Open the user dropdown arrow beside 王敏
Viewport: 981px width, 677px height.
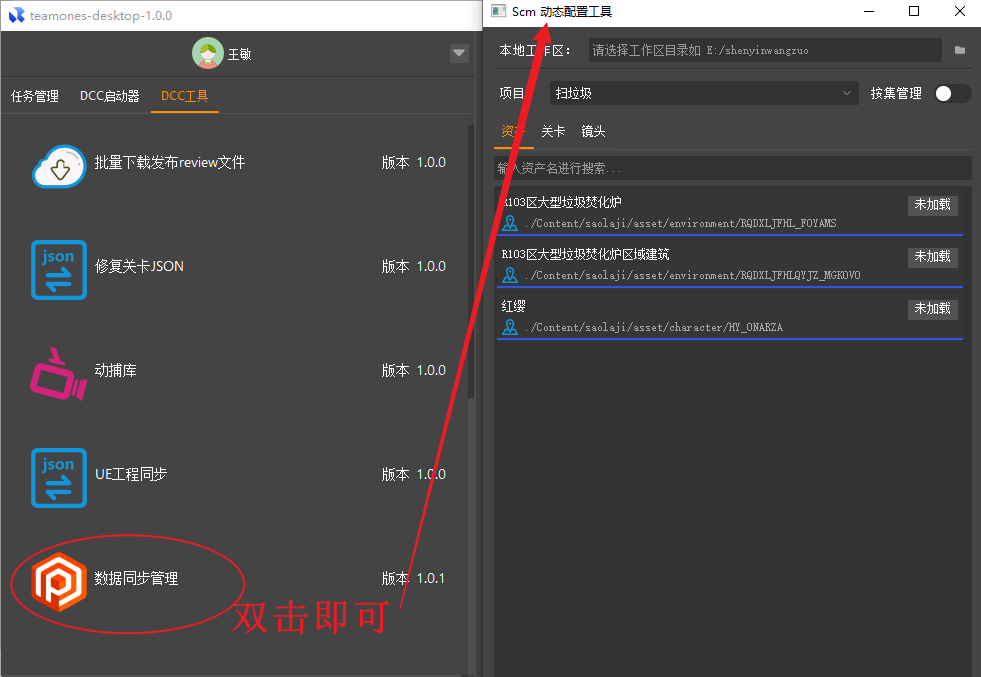(459, 53)
